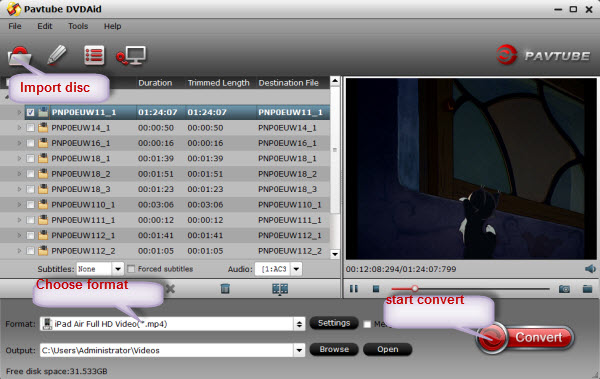Click the monitor device search icon
600x379 pixels.
click(131, 56)
